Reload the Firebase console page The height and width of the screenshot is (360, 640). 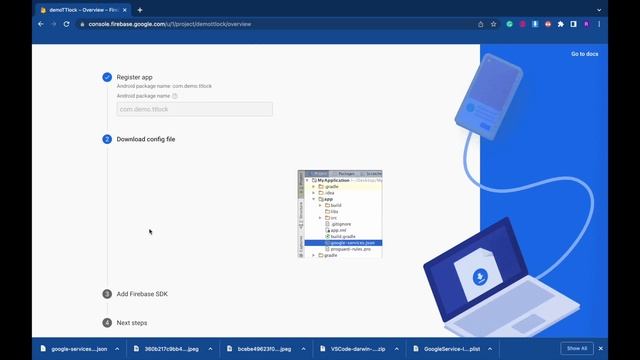[x=67, y=24]
